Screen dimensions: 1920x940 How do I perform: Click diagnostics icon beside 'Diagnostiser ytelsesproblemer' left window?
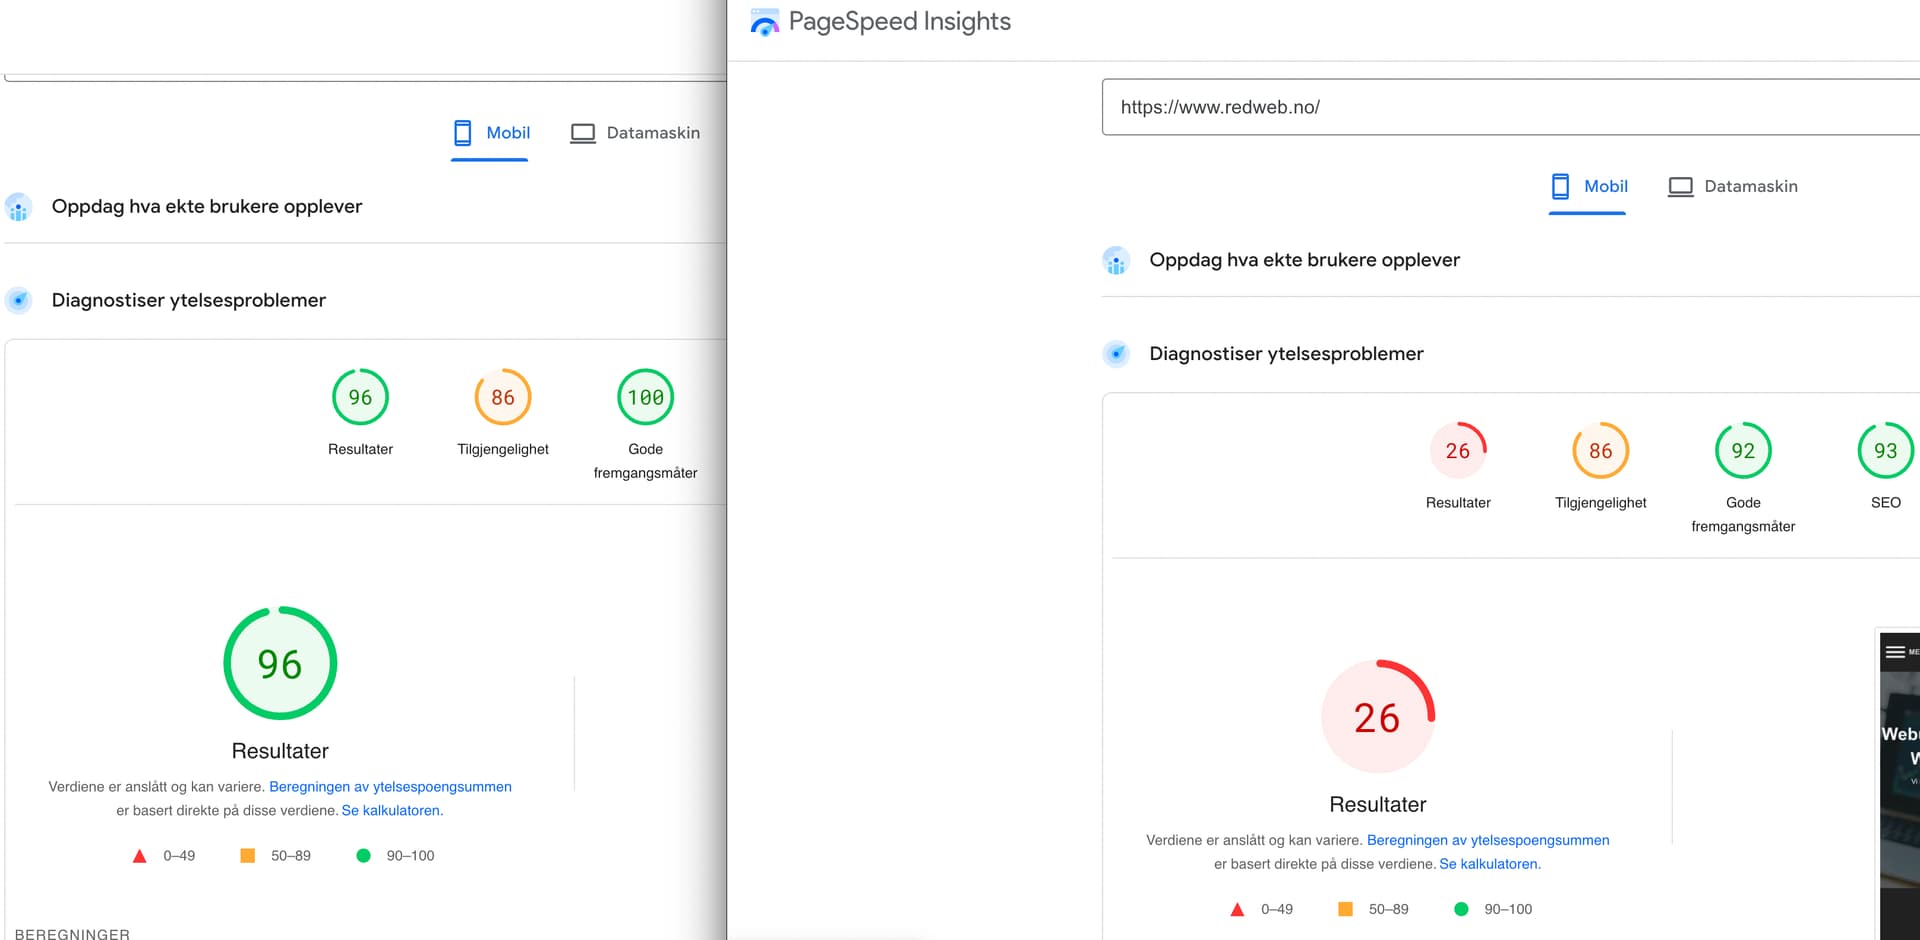coord(18,300)
